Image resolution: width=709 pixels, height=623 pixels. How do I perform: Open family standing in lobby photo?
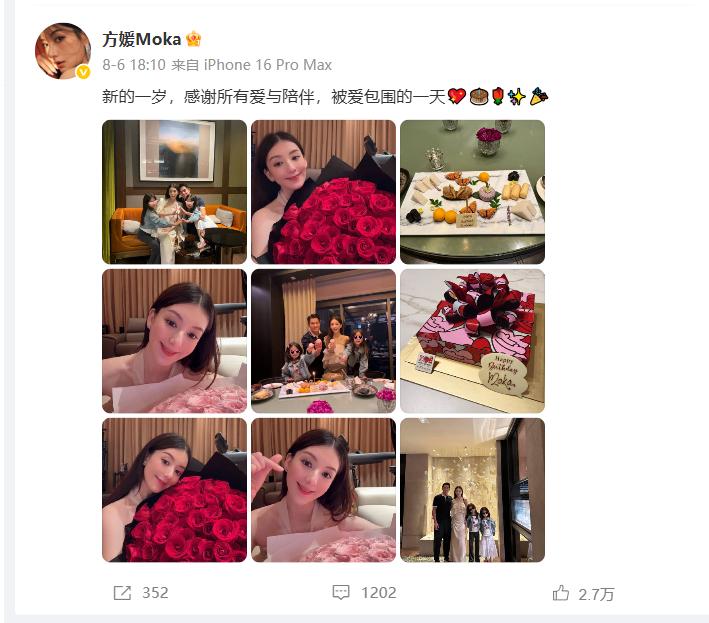click(x=473, y=490)
